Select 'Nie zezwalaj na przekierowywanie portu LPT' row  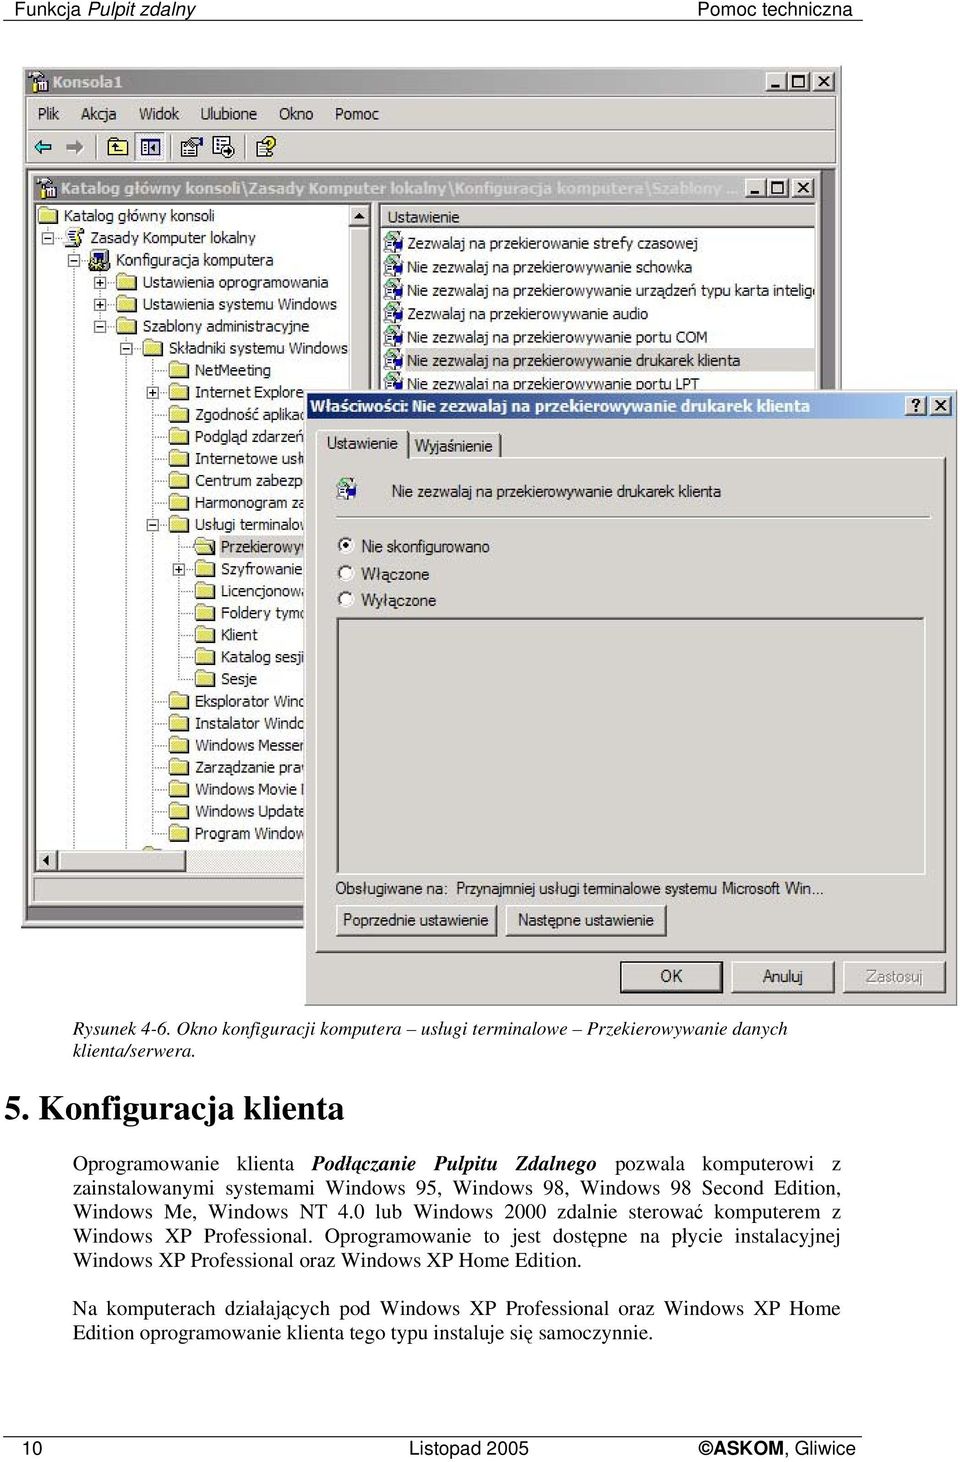point(598,383)
